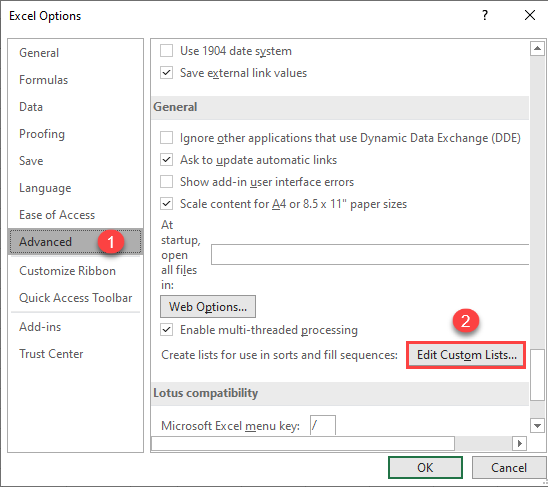Viewport: 548px width, 487px height.
Task: Click the vertical scrollbar up arrow
Action: pos(537,49)
